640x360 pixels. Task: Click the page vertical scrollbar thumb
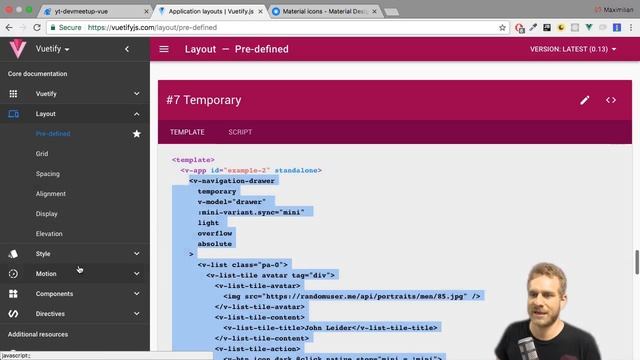(x=637, y=262)
